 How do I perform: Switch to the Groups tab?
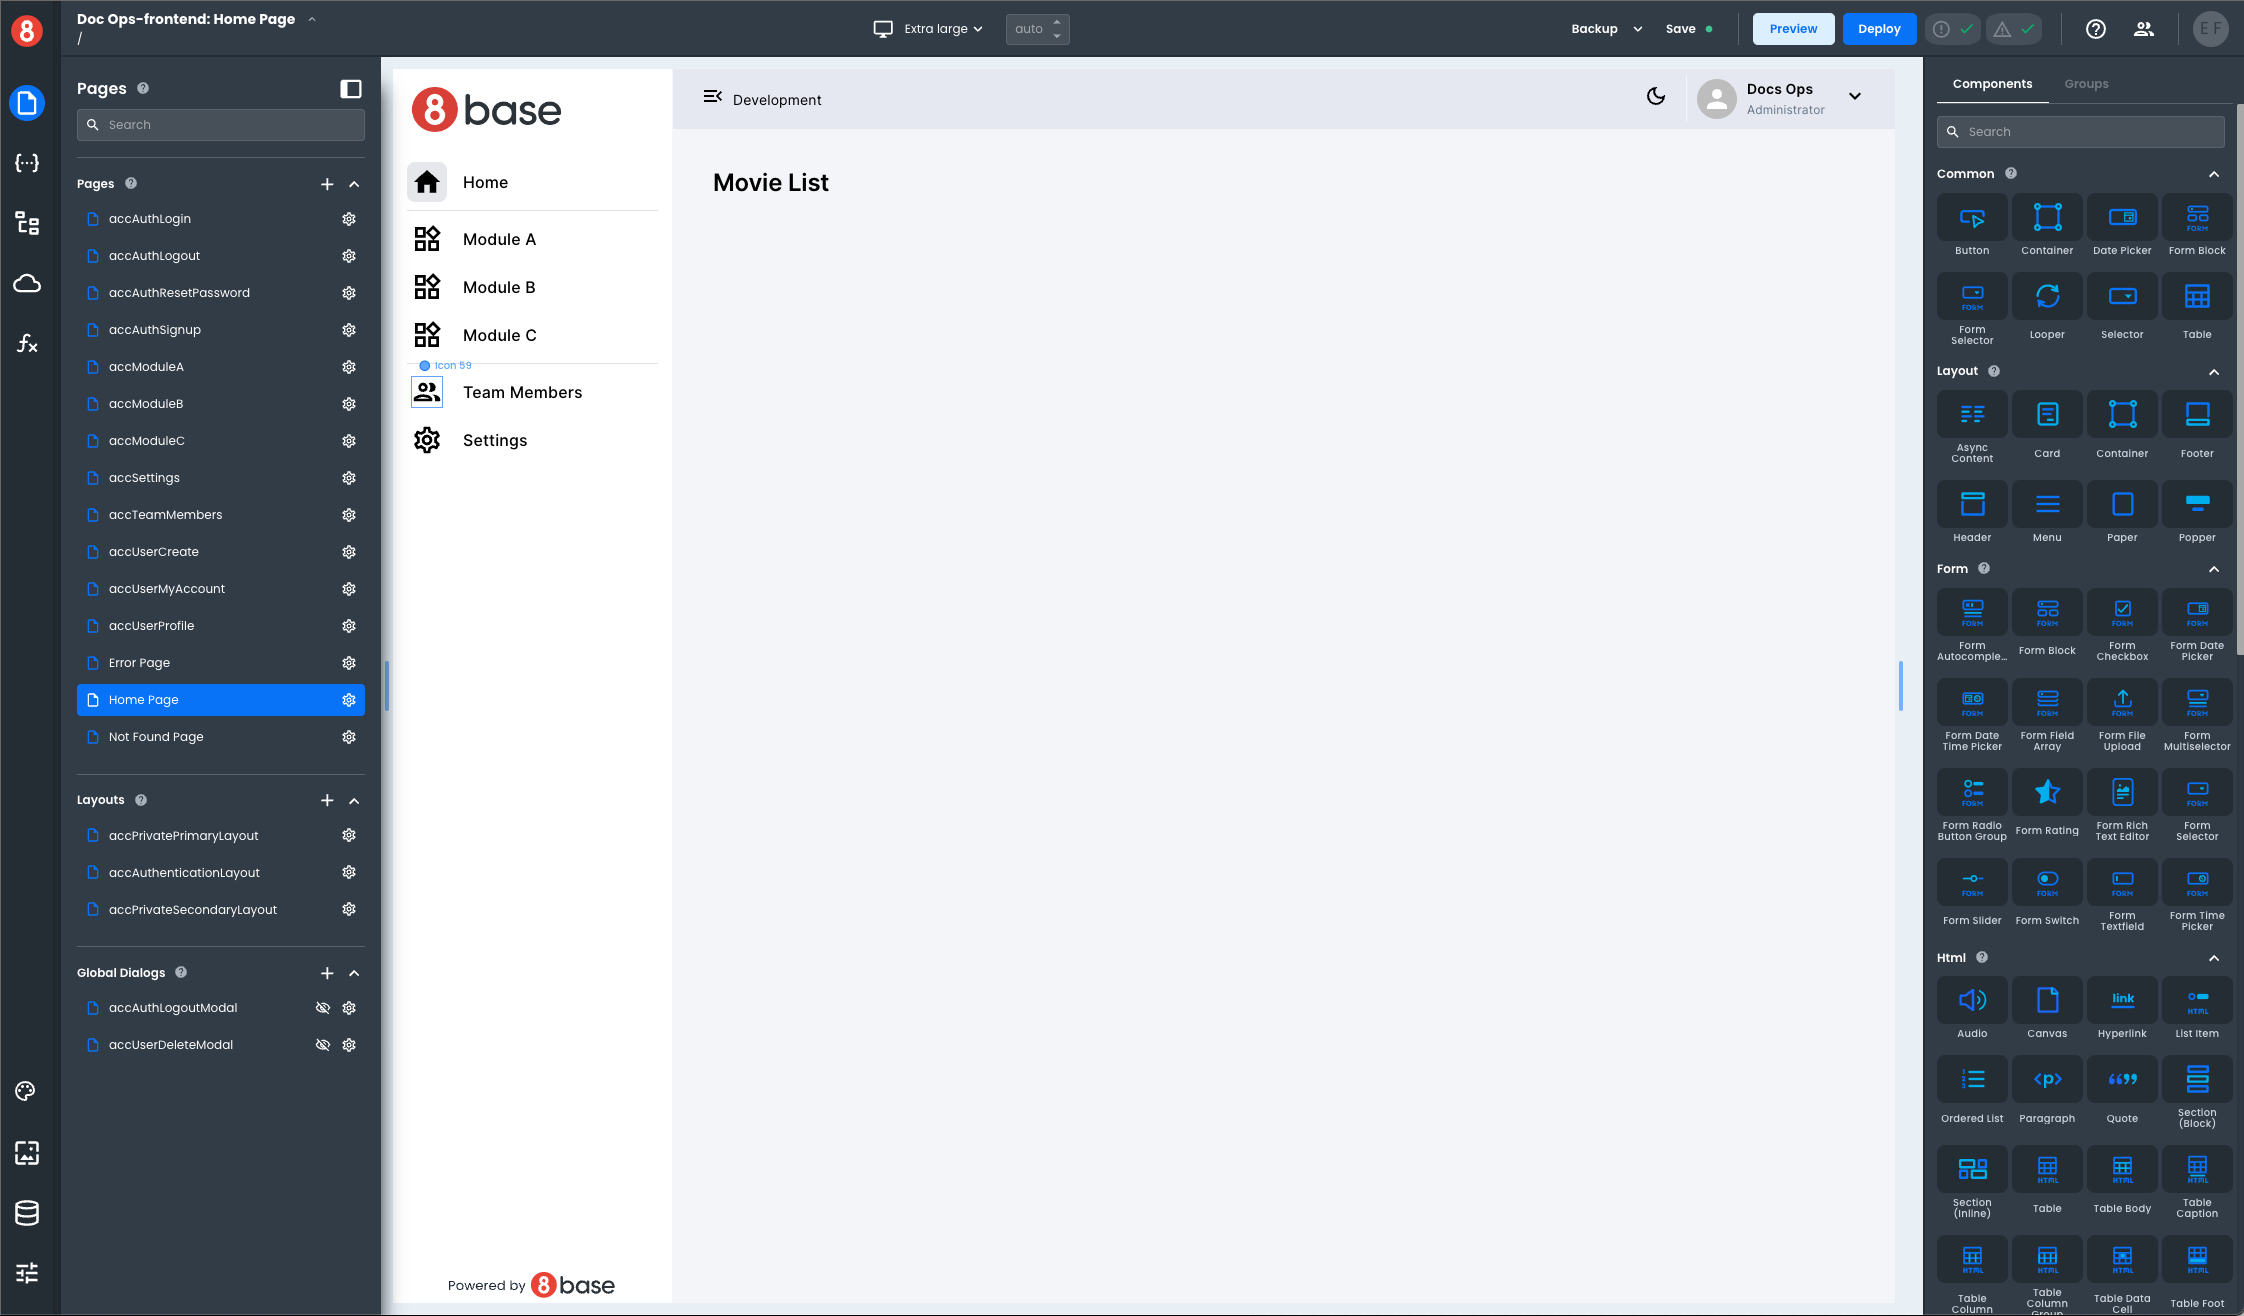coord(2086,84)
